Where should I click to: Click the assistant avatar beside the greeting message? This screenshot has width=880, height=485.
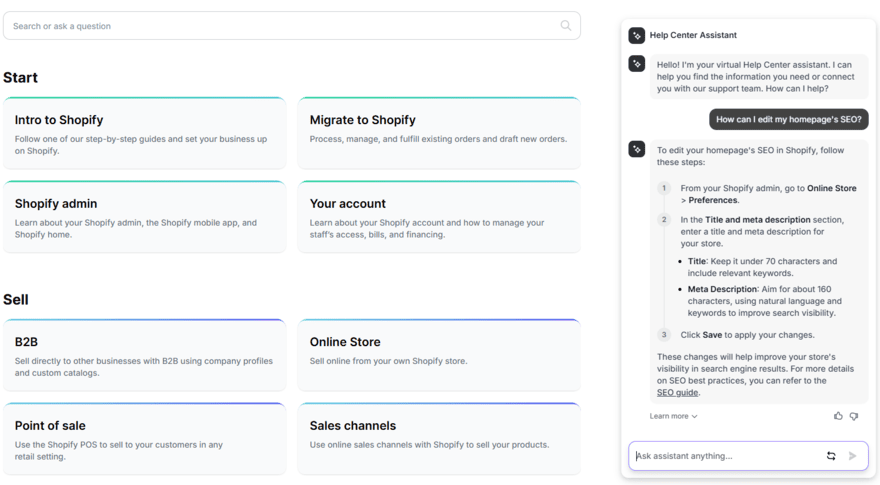click(636, 63)
